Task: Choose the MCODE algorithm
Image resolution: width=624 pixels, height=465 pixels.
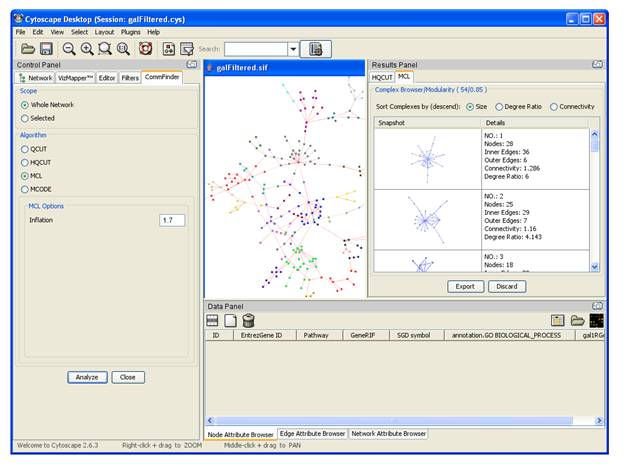Action: coord(25,189)
